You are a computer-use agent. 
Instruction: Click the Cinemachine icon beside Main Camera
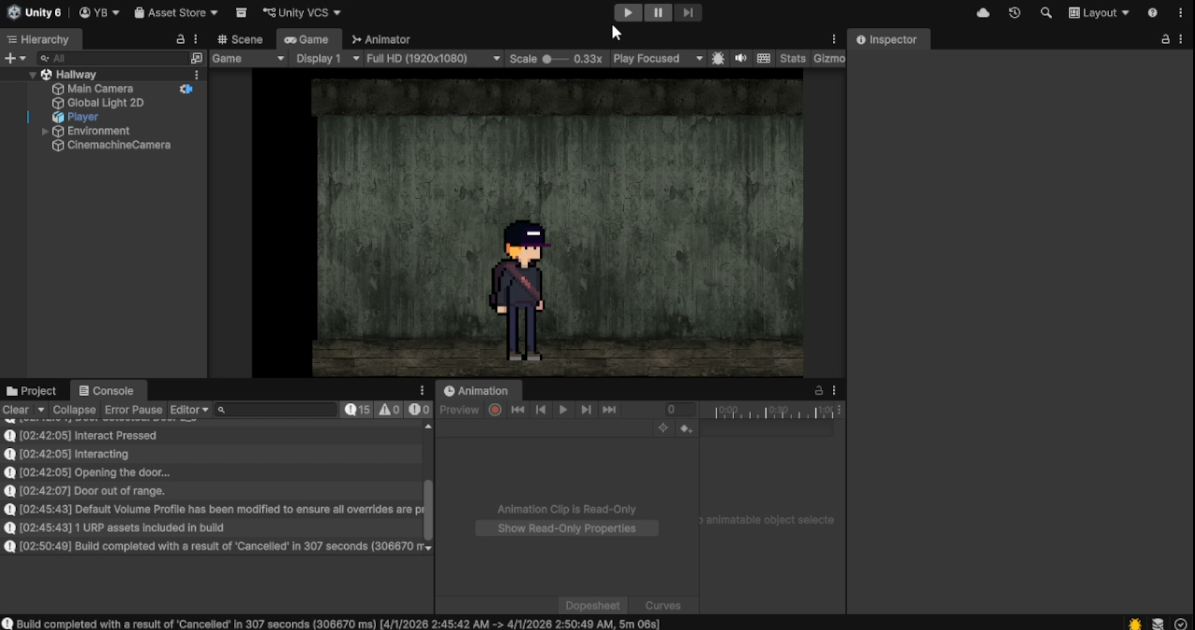[186, 89]
